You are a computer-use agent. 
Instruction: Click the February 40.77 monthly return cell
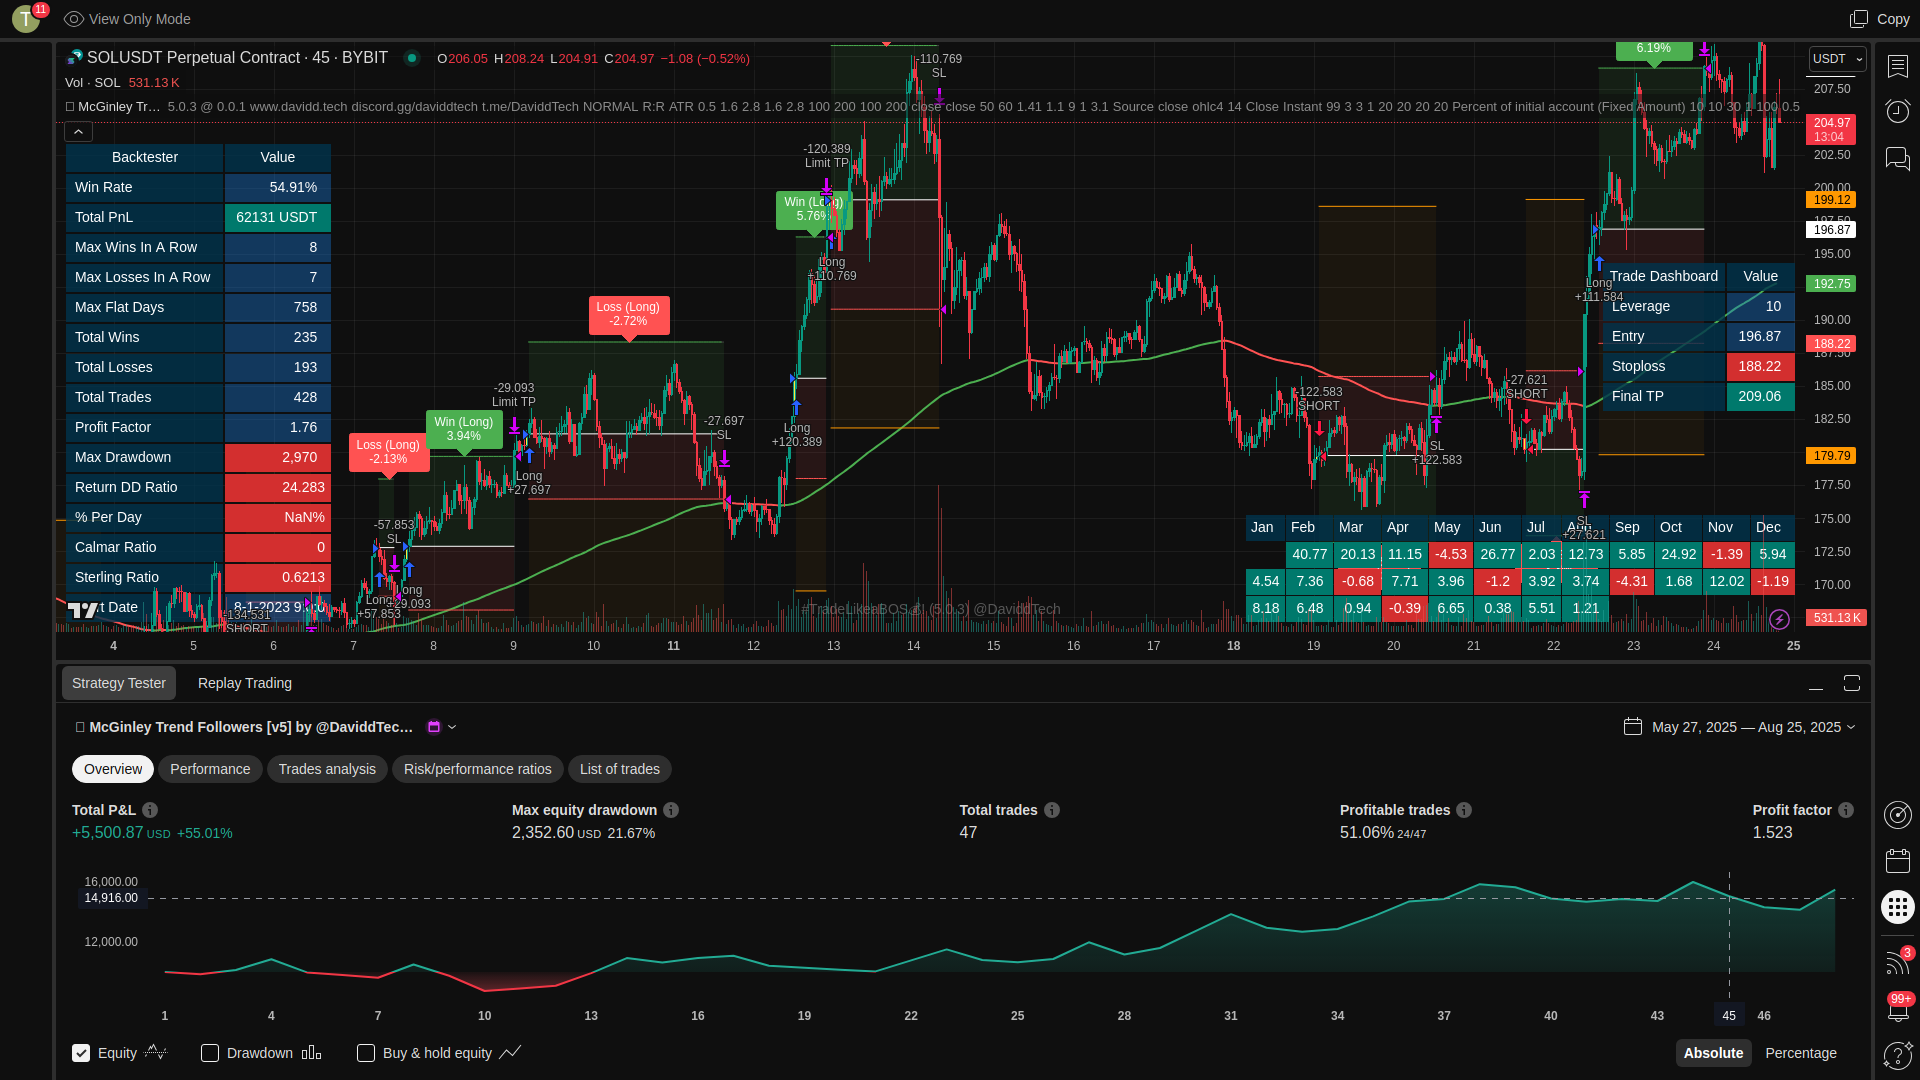pyautogui.click(x=1309, y=554)
